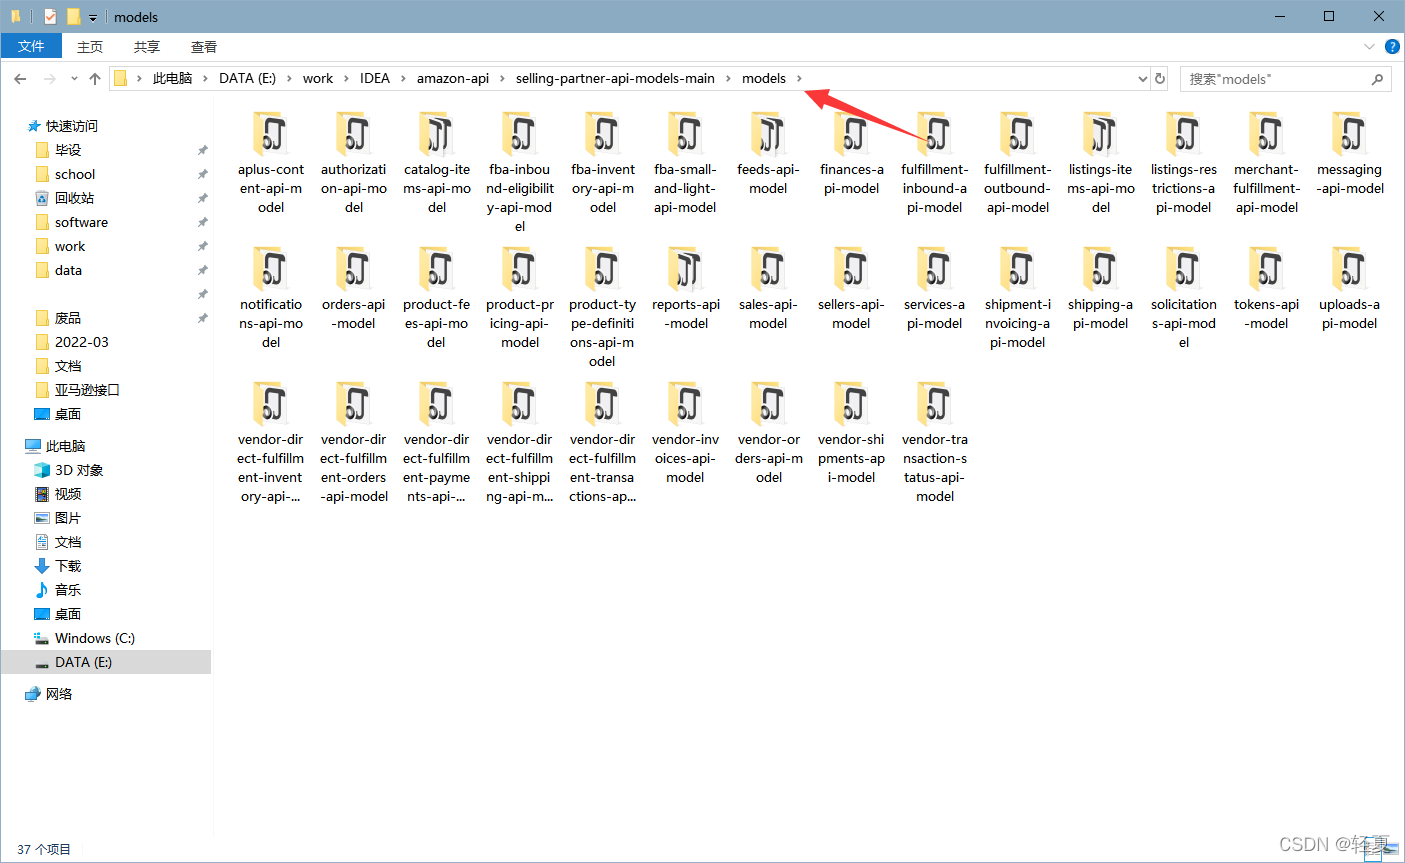
Task: Open the aplus-content-api-model folder
Action: click(271, 162)
